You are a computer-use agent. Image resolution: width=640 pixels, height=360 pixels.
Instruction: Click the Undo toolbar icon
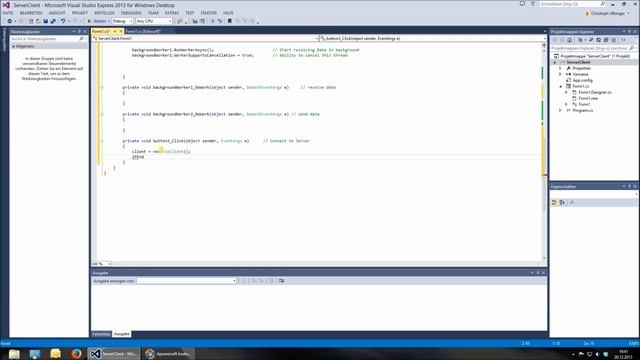coord(63,21)
